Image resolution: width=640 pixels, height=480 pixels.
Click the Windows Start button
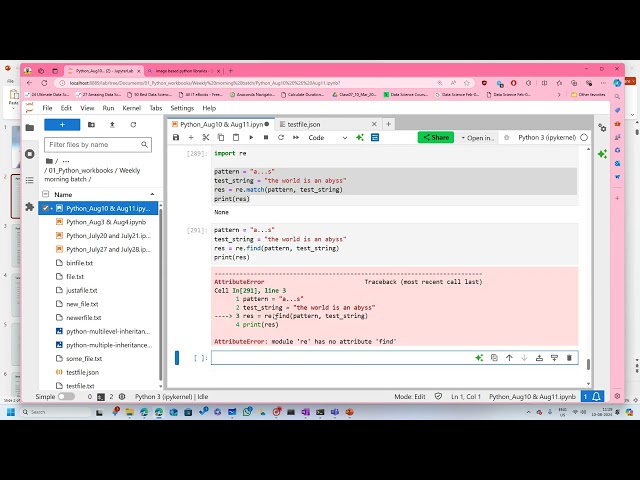click(x=11, y=412)
